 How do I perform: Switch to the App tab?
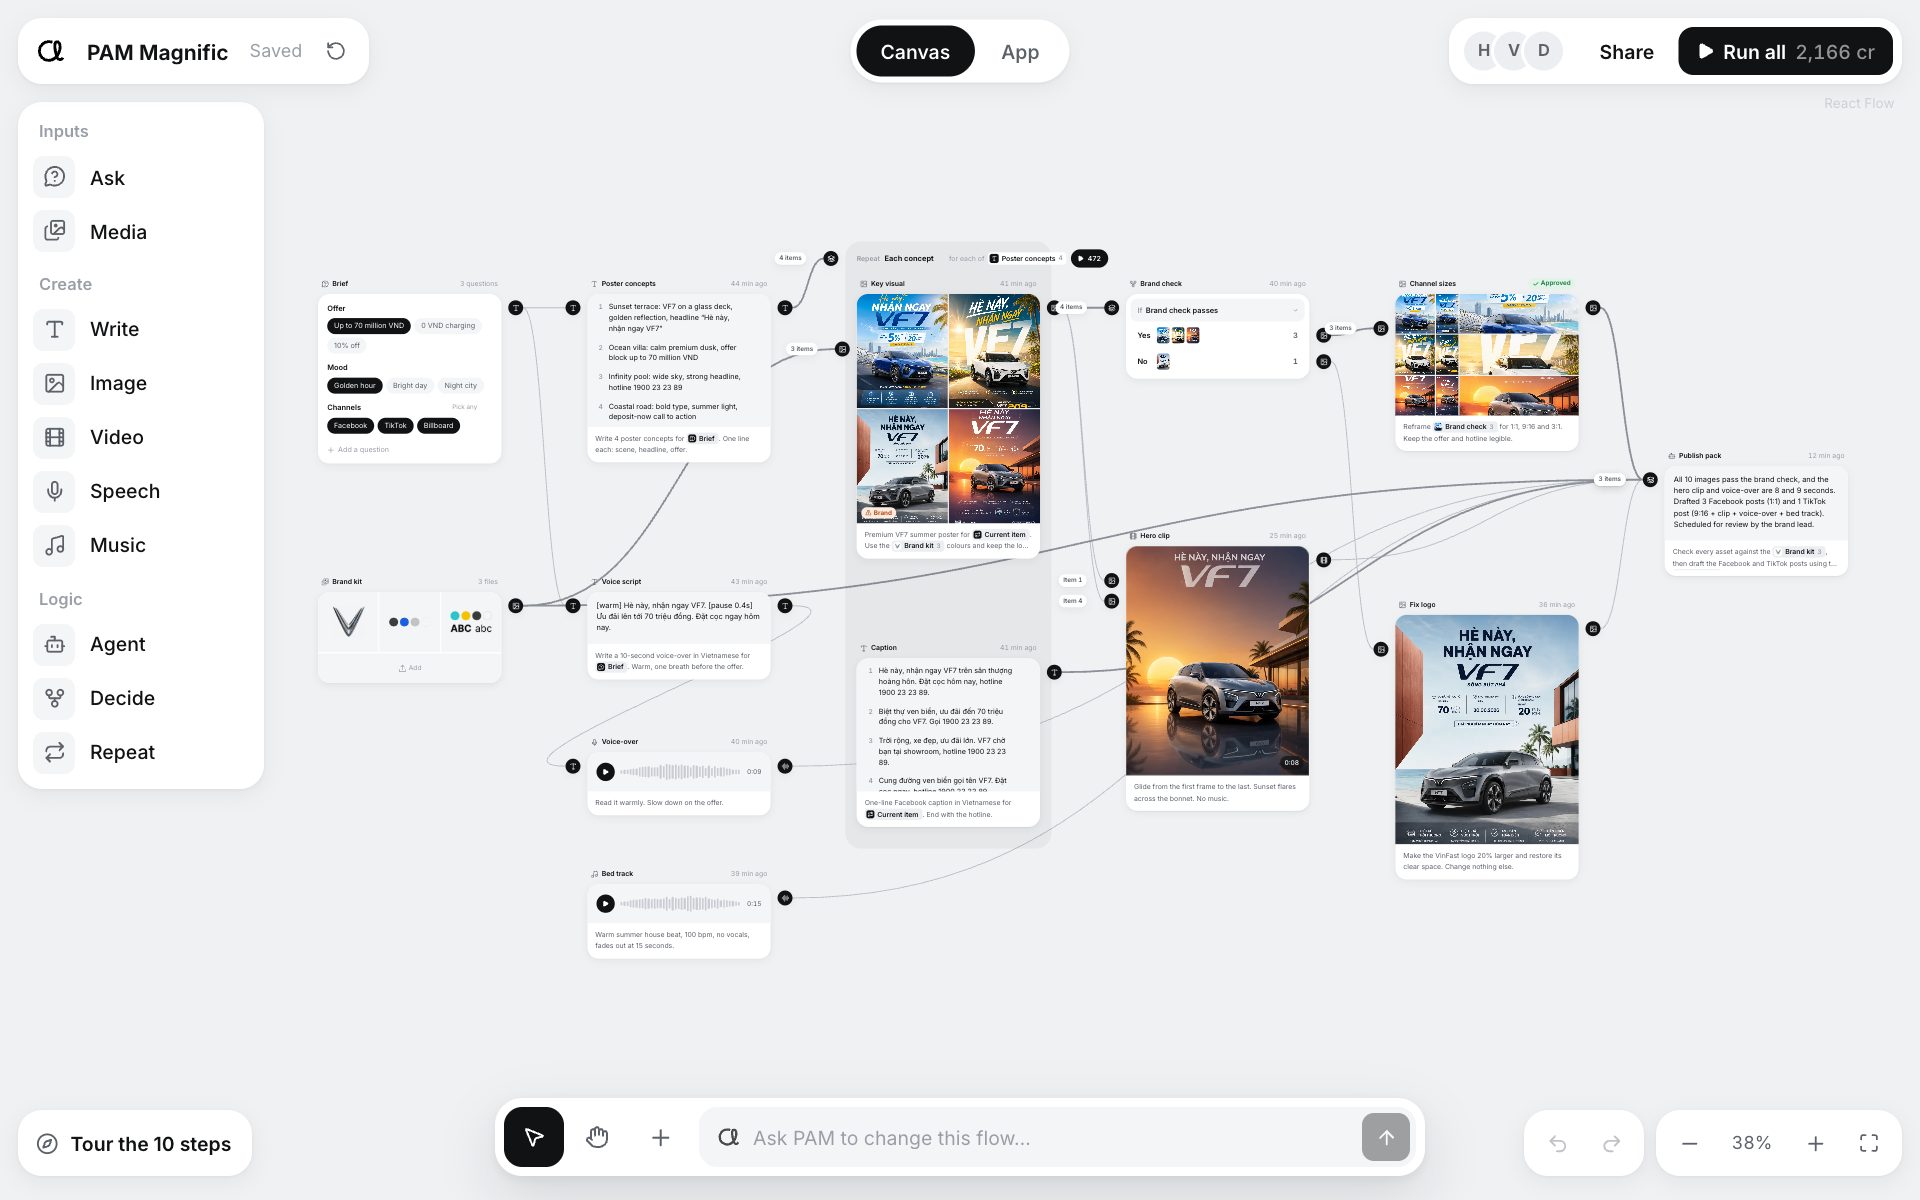[1020, 52]
